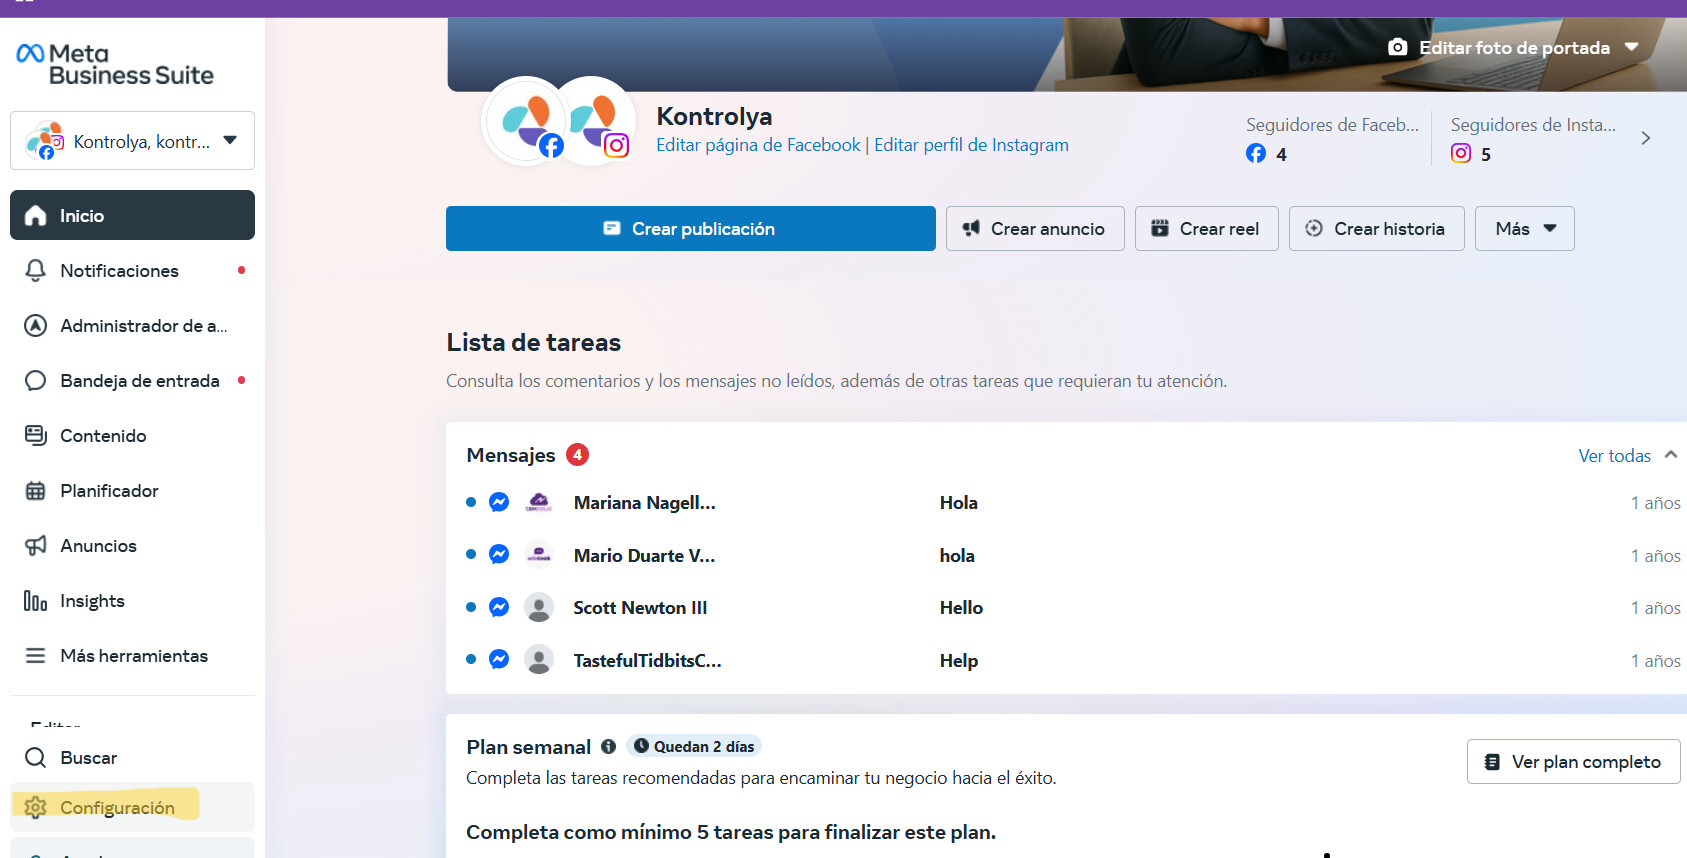
Task: Click the Planificador calendar icon
Action: coord(35,490)
